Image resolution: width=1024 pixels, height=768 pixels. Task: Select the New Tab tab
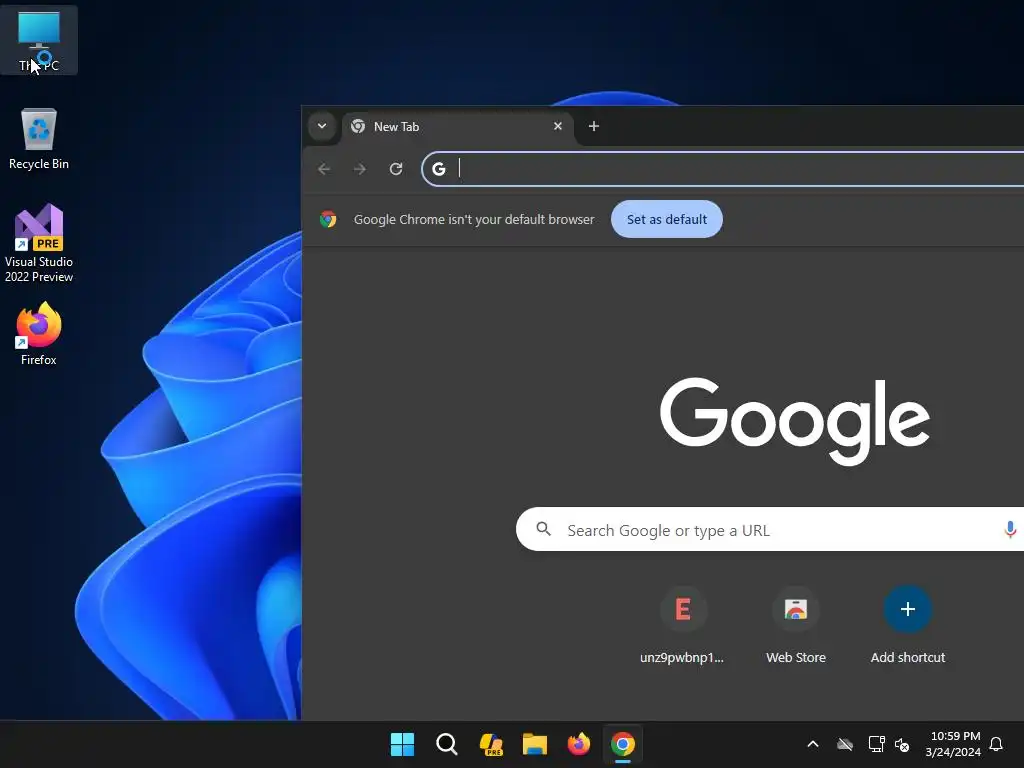[x=457, y=127]
